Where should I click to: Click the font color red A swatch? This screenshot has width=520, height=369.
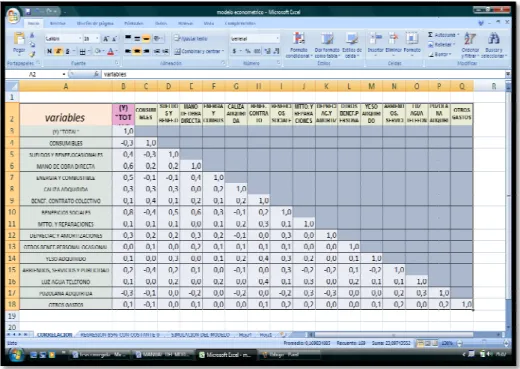point(111,51)
